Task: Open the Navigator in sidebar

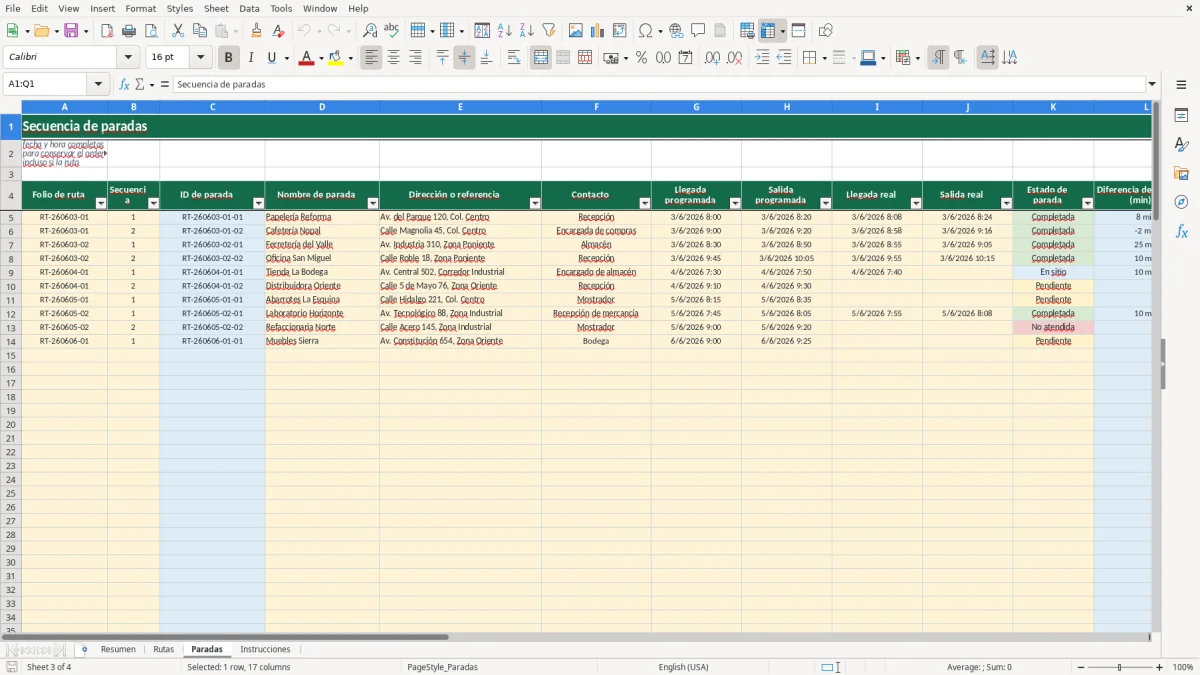Action: [1181, 202]
